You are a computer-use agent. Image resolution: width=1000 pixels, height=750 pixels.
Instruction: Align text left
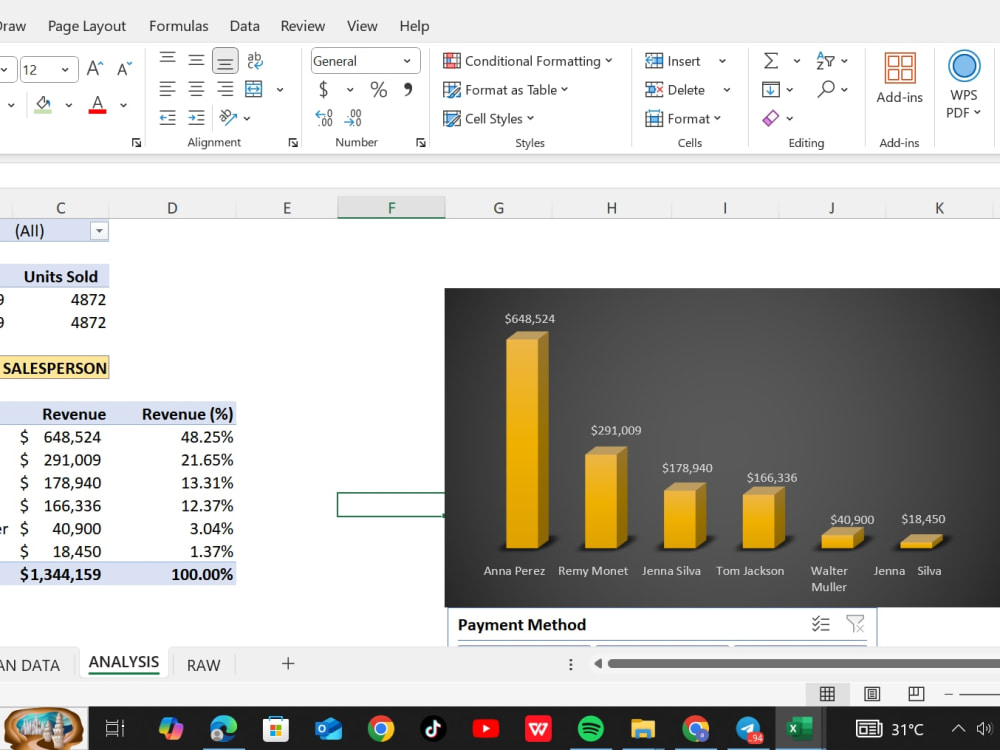point(168,89)
